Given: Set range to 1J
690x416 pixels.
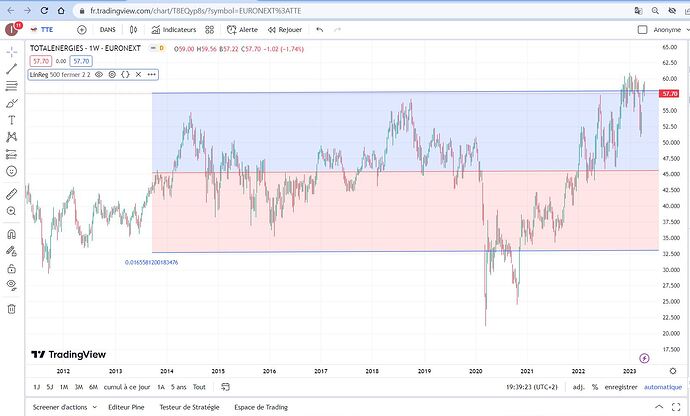Looking at the screenshot, I should tap(37, 387).
